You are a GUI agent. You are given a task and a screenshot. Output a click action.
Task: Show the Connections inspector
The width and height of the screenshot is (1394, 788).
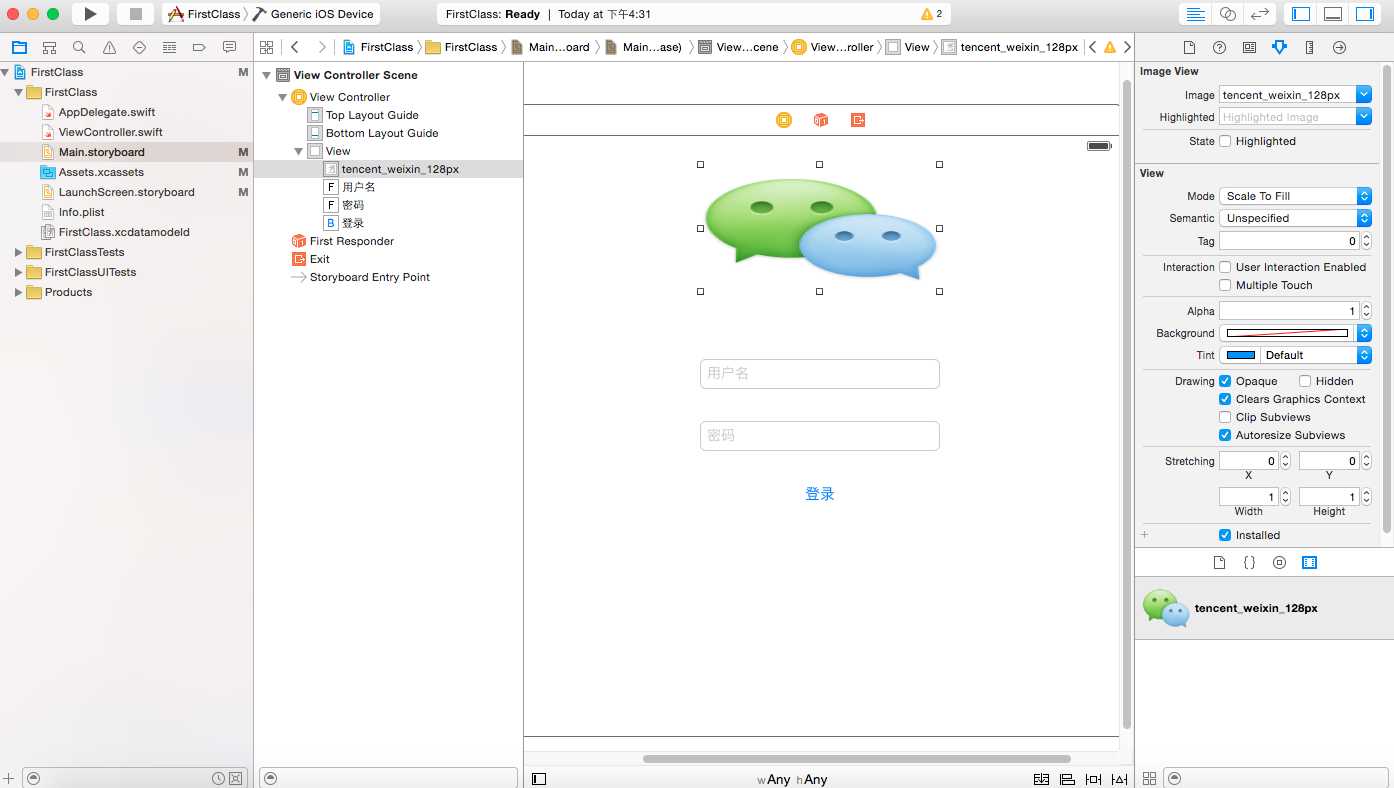(x=1339, y=47)
